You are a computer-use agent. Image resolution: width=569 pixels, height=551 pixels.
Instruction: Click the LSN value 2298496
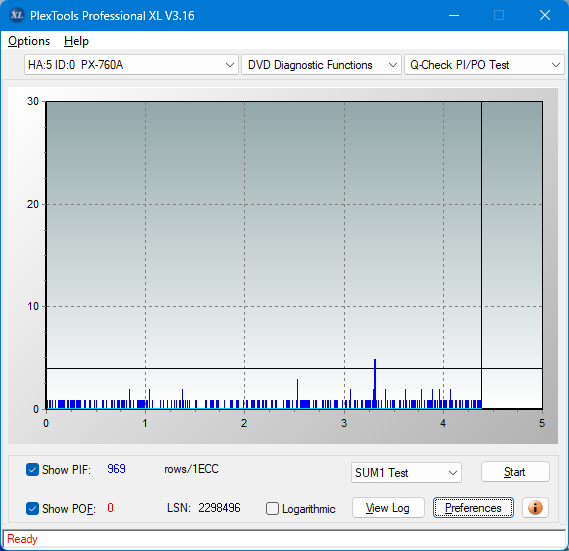(219, 507)
